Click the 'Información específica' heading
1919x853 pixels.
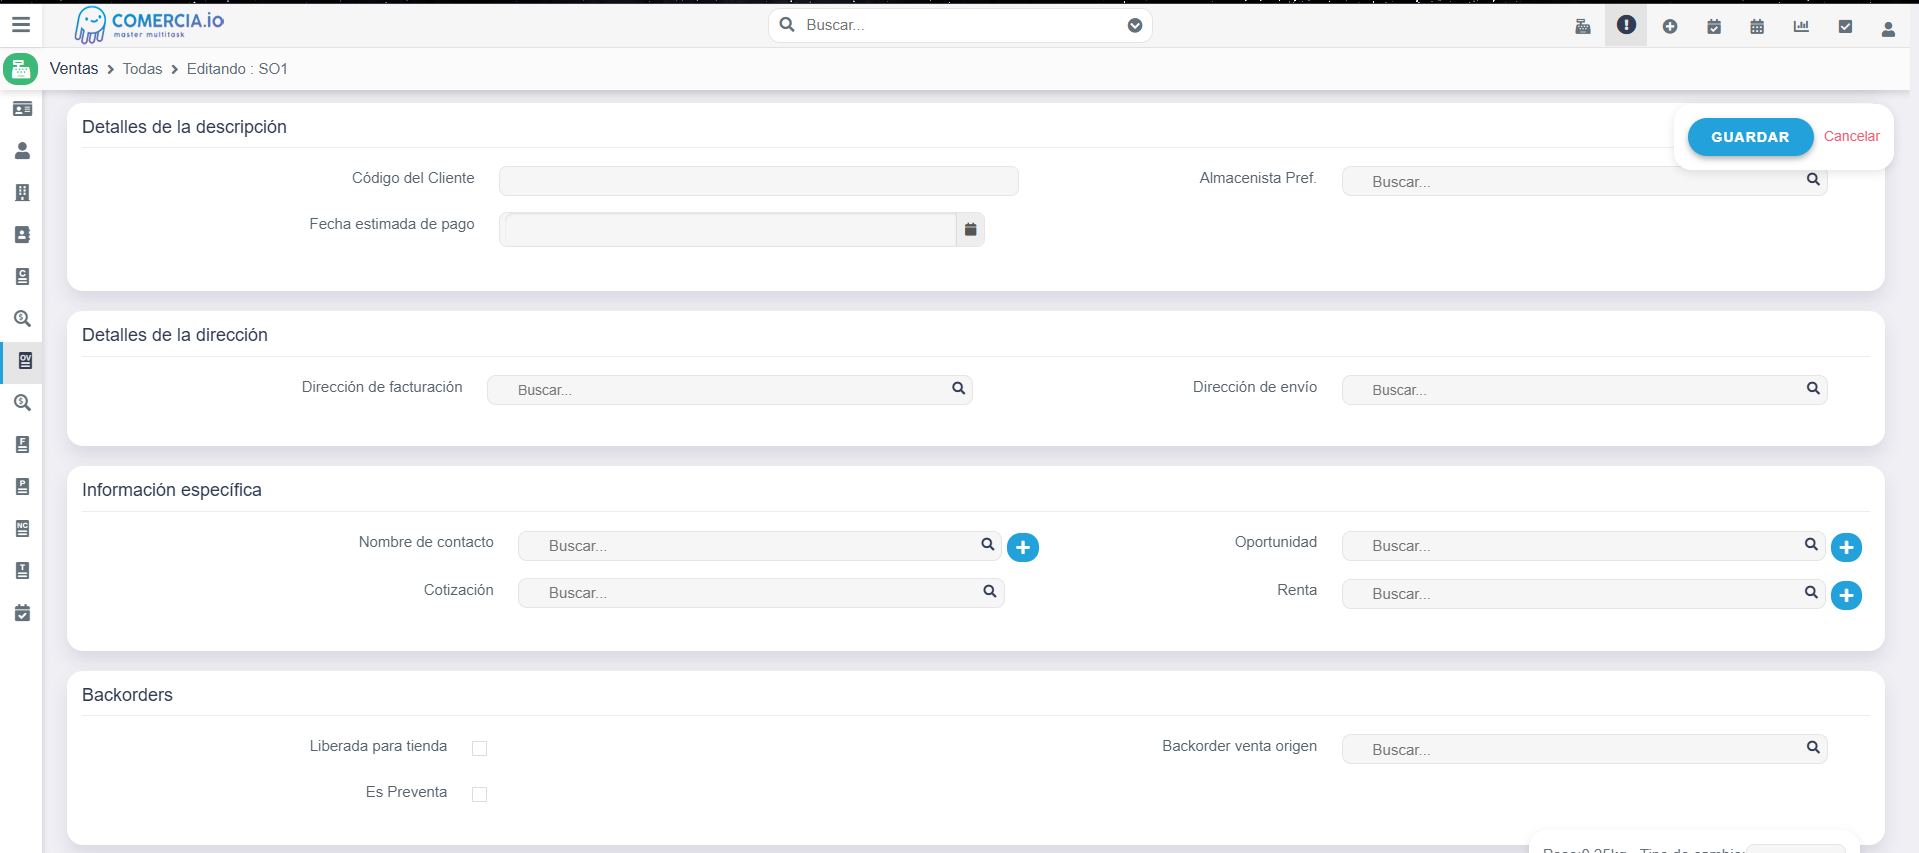(172, 490)
